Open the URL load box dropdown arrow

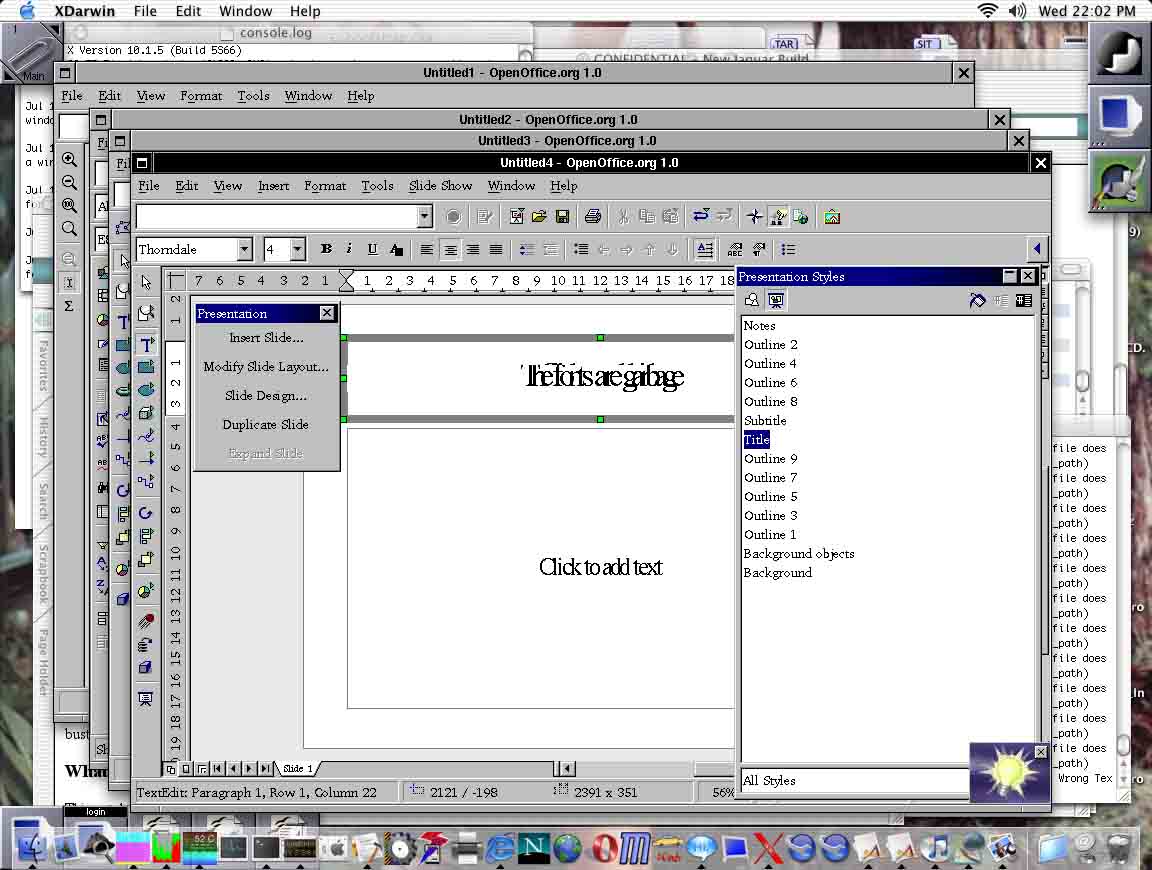tap(424, 216)
